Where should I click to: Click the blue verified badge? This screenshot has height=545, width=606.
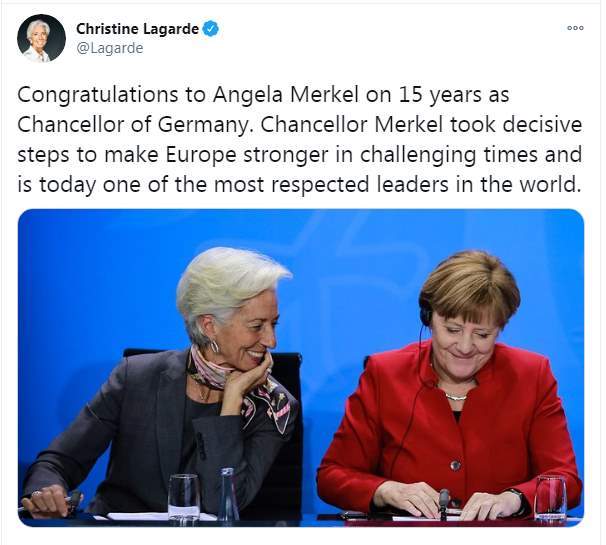click(x=210, y=29)
